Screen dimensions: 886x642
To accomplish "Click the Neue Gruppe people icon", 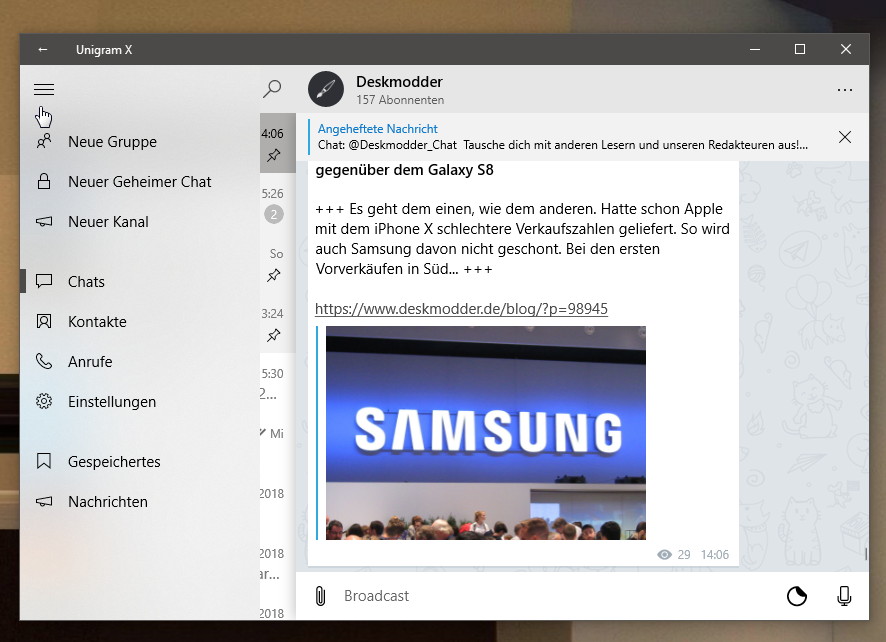I will (x=44, y=141).
